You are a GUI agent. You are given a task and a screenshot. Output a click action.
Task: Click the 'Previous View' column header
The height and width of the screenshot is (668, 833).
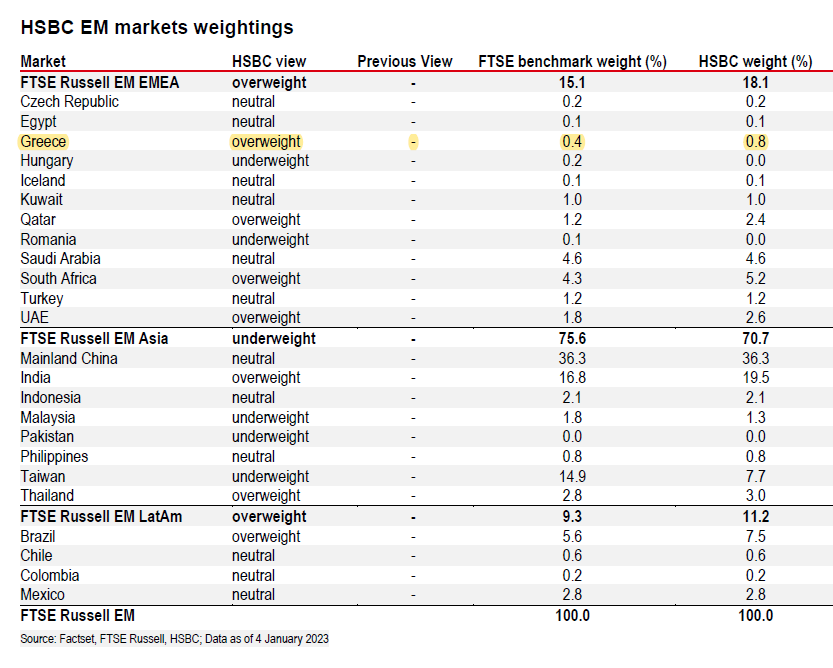click(405, 61)
